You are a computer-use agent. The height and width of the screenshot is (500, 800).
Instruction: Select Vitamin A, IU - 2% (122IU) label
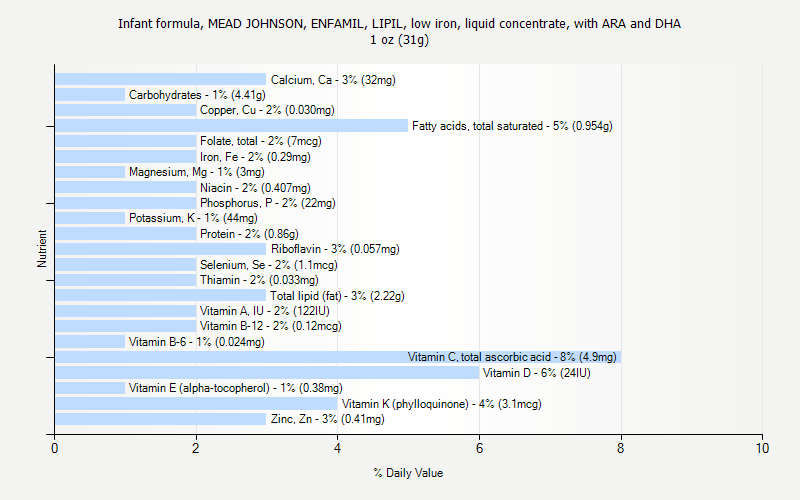click(x=265, y=311)
